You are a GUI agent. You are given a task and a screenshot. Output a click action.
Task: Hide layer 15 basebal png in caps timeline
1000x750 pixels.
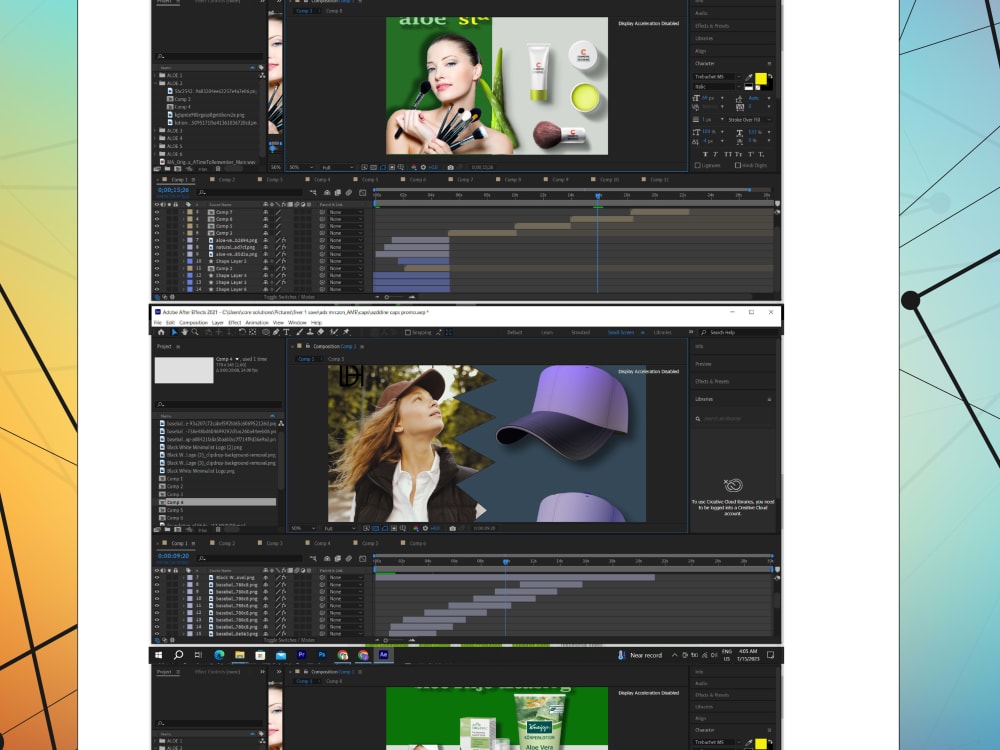pyautogui.click(x=157, y=634)
